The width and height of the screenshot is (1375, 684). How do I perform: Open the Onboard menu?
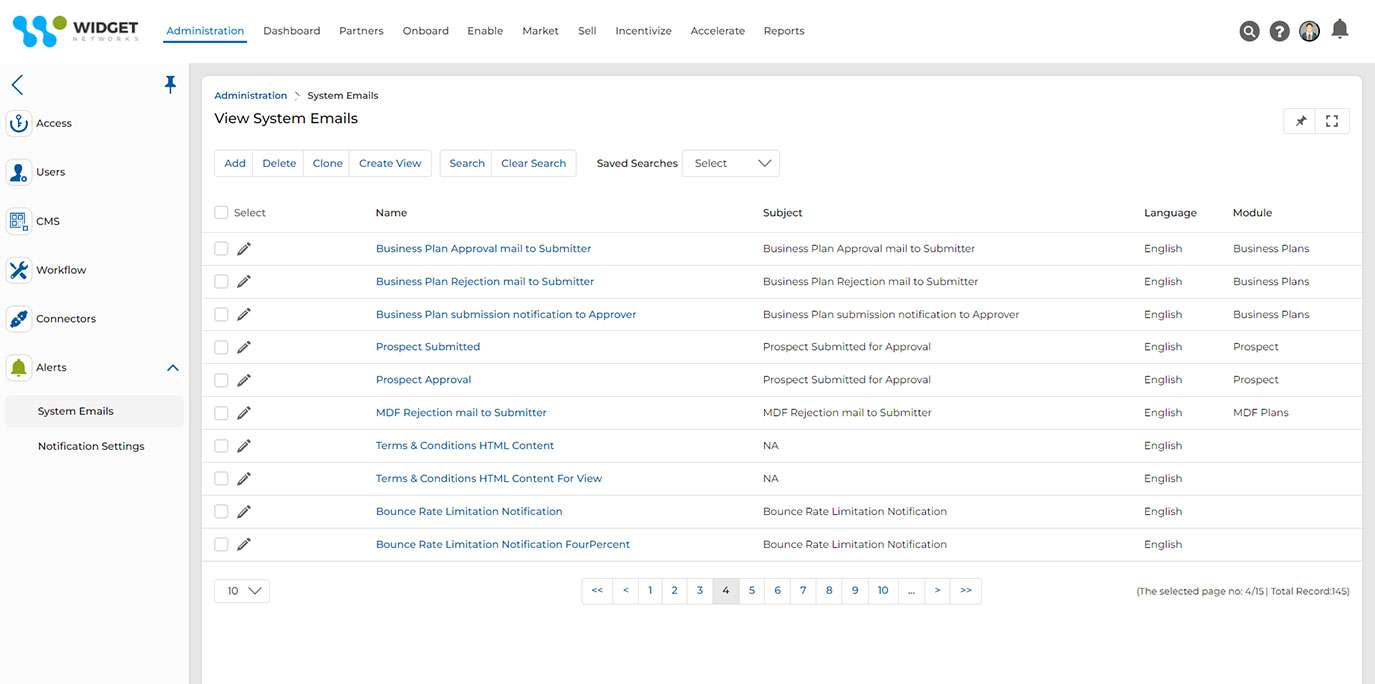(426, 31)
